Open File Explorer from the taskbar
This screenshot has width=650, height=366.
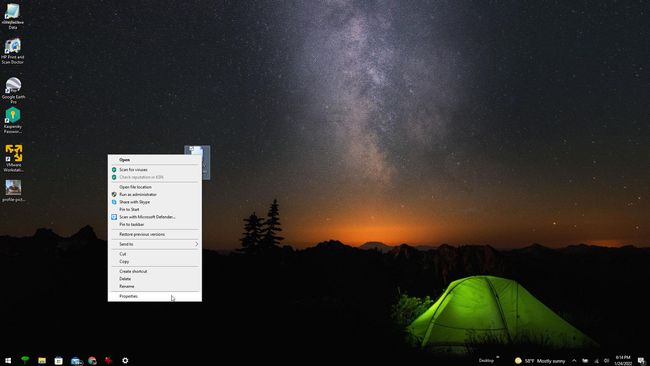point(42,361)
